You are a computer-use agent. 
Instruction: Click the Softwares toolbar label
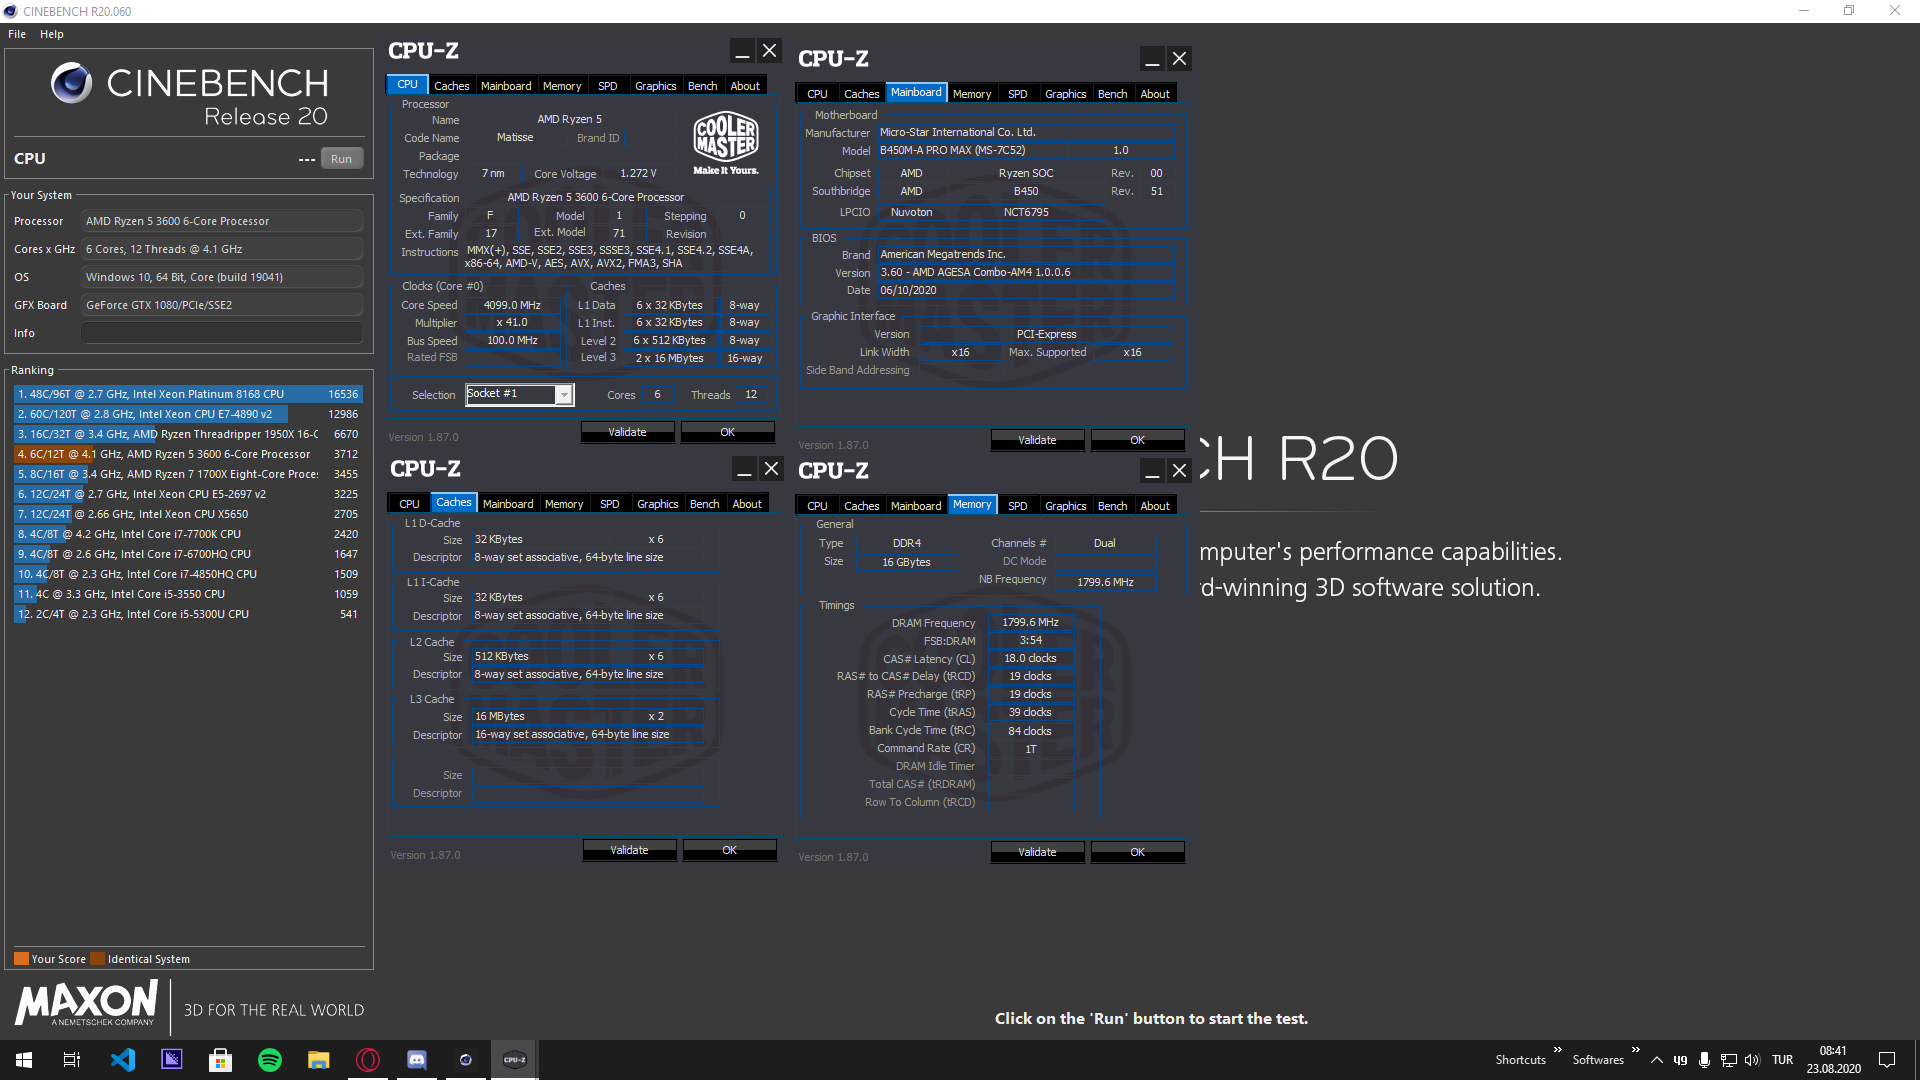1598,1060
